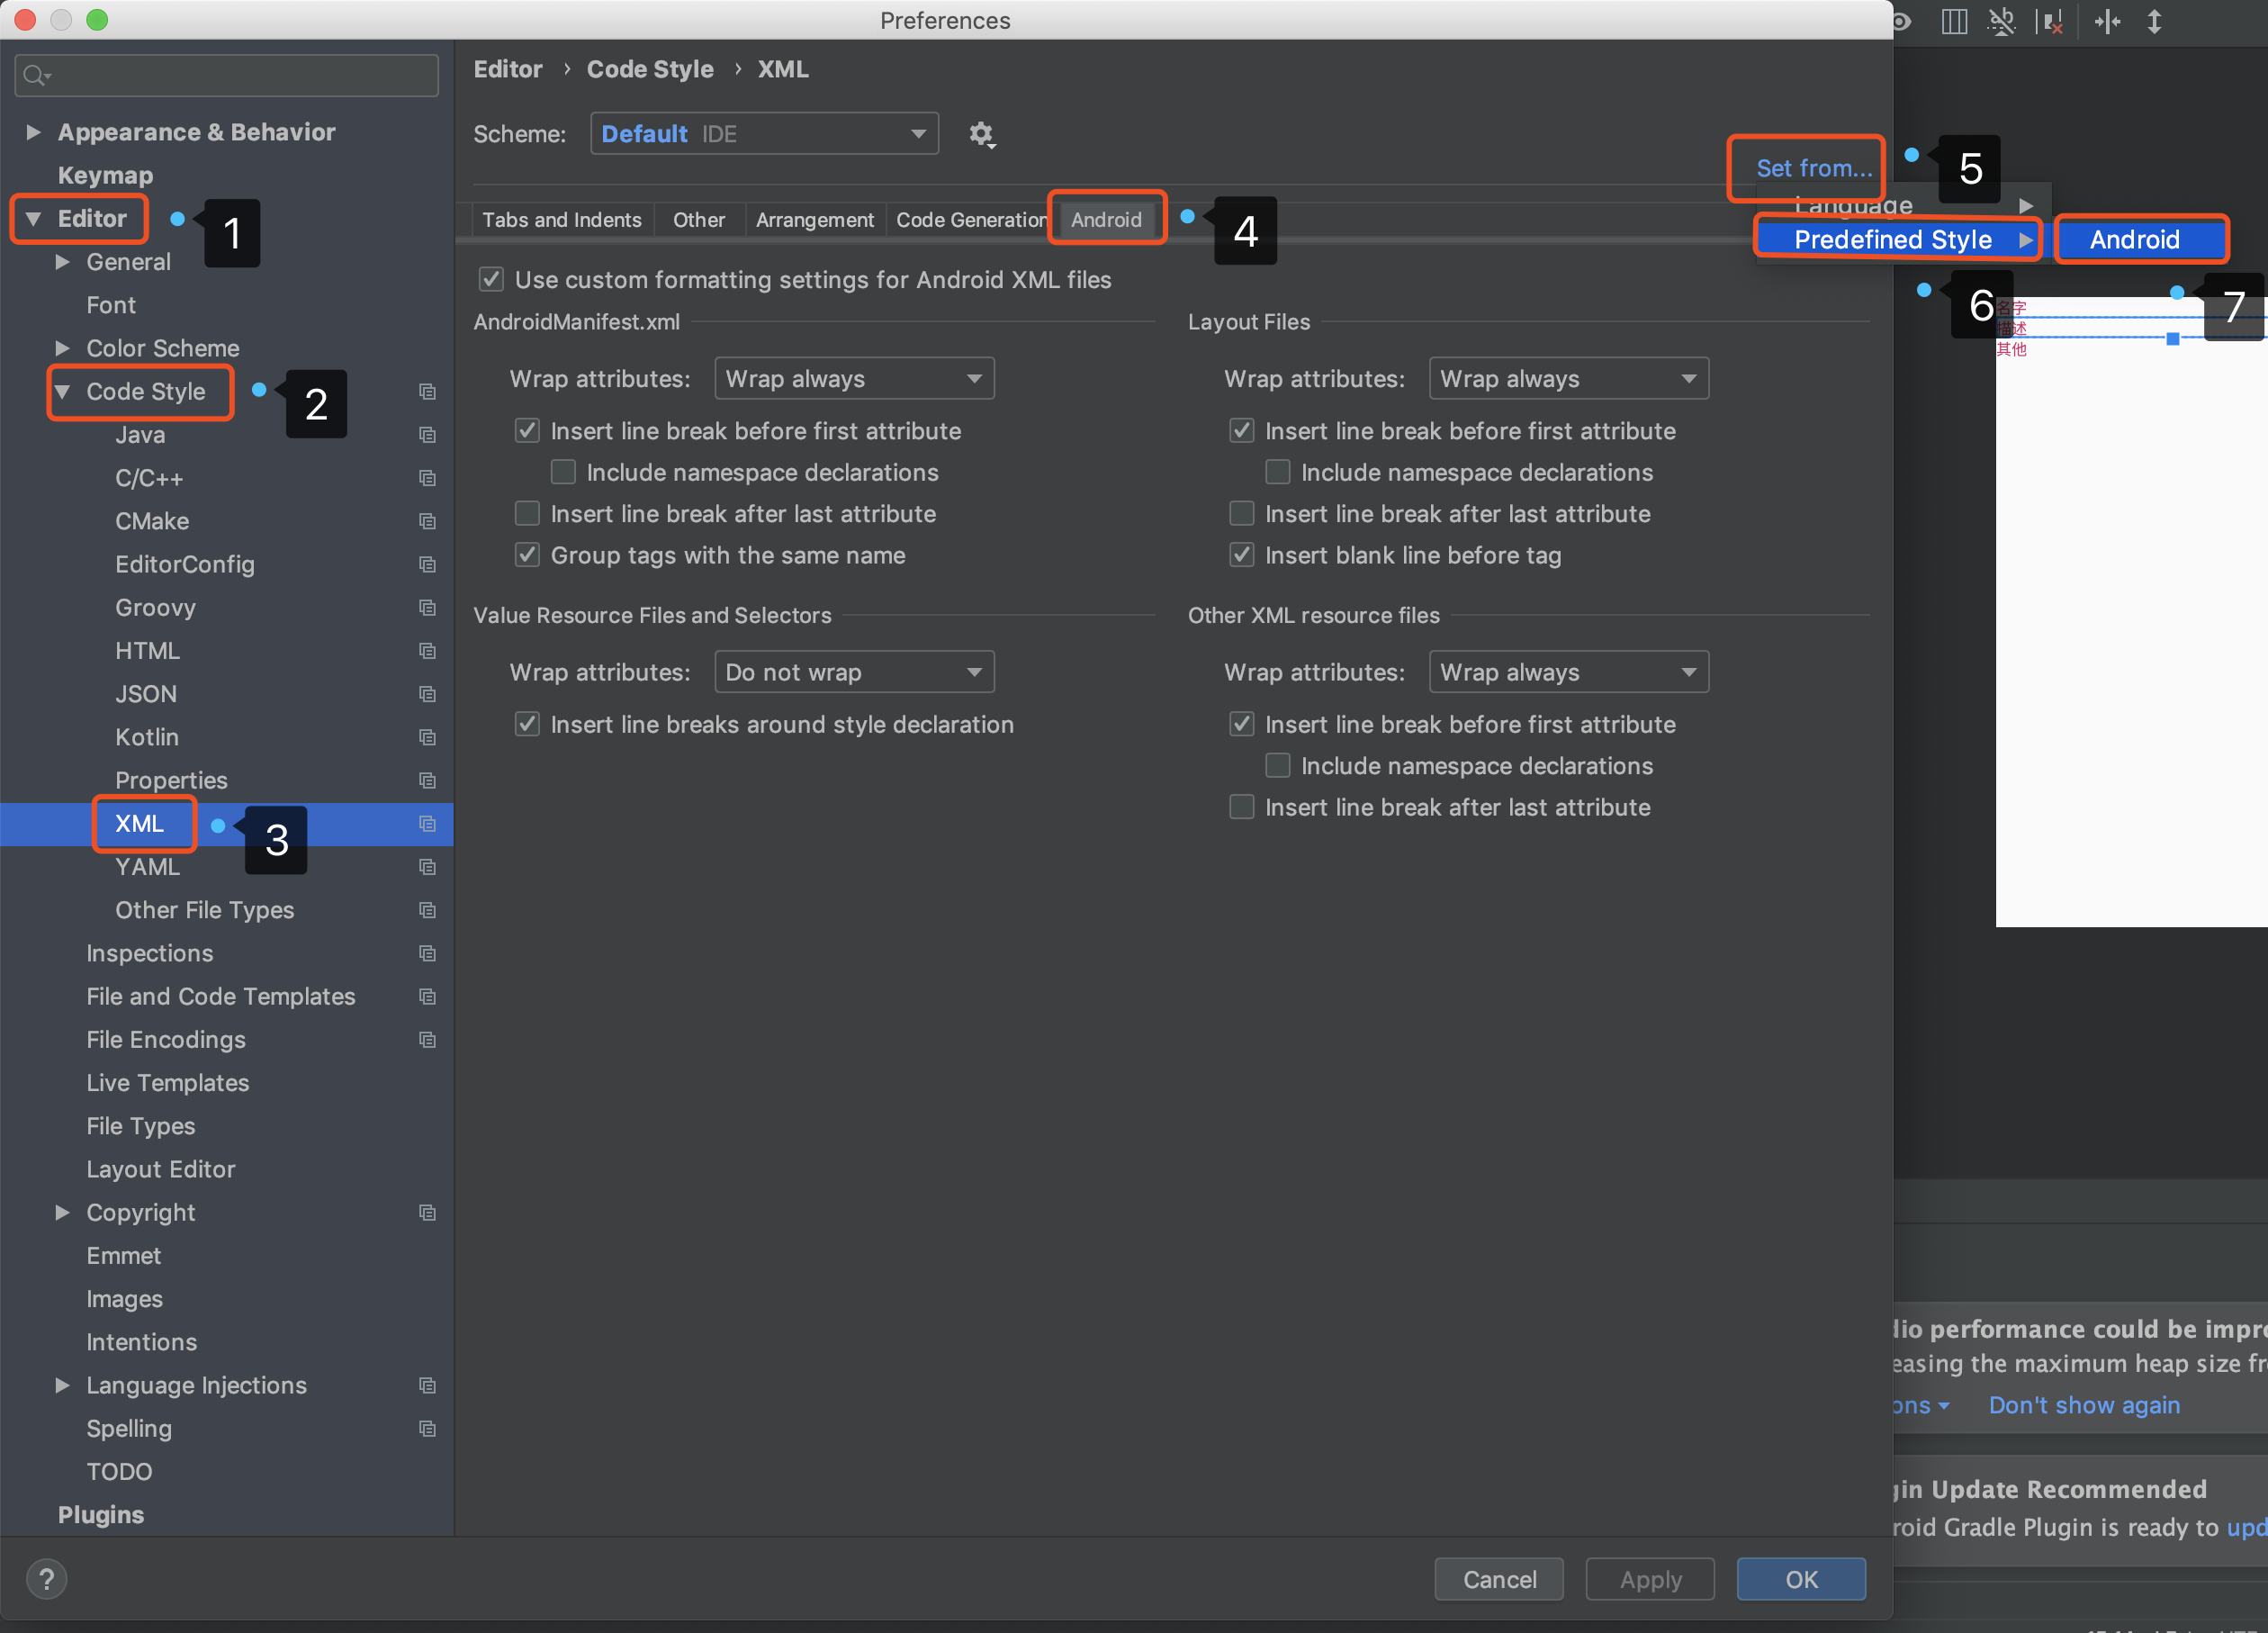The image size is (2268, 1633).
Task: Click the copy settings icon beside Java
Action: coord(428,435)
